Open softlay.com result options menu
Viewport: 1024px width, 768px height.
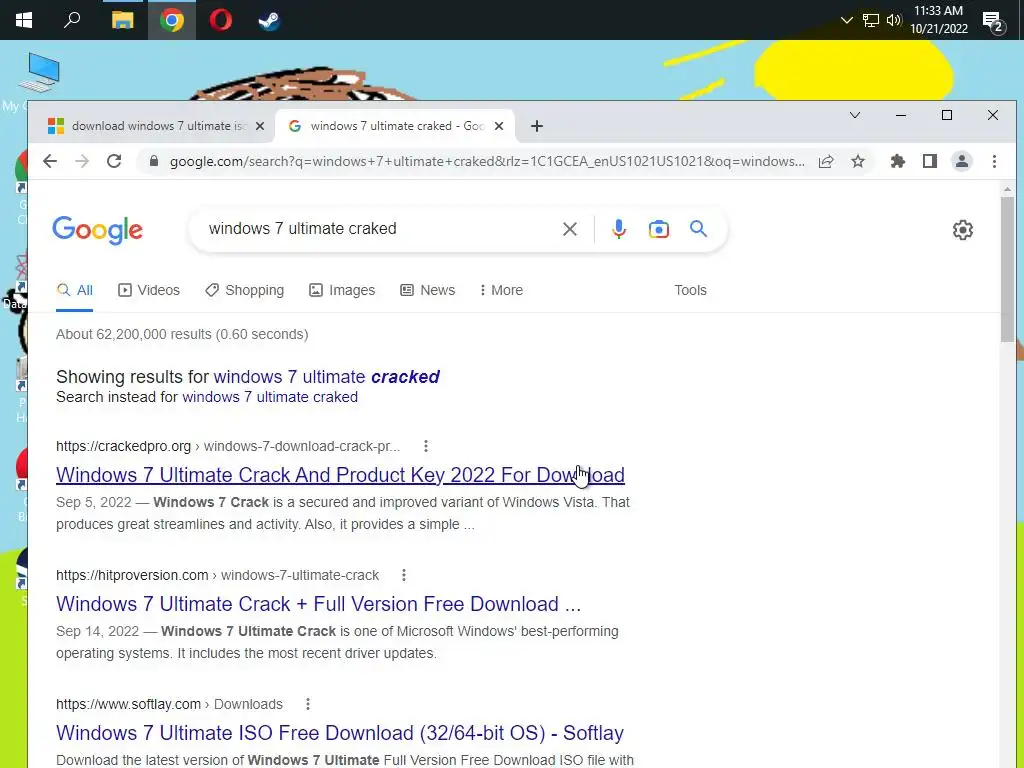(x=308, y=704)
